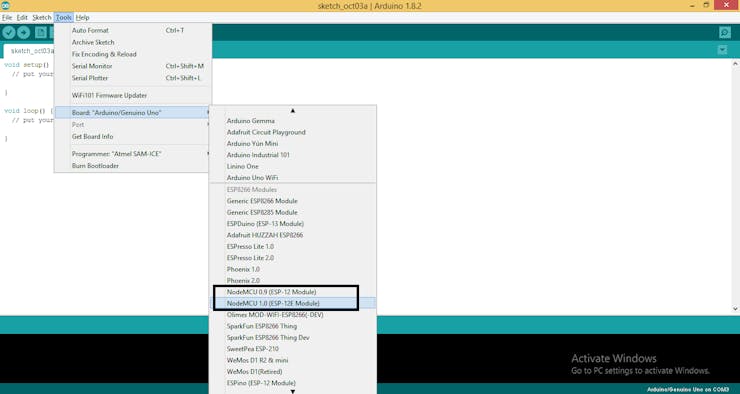
Task: Click the editor vertical scrollbar down arrow
Action: click(735, 309)
